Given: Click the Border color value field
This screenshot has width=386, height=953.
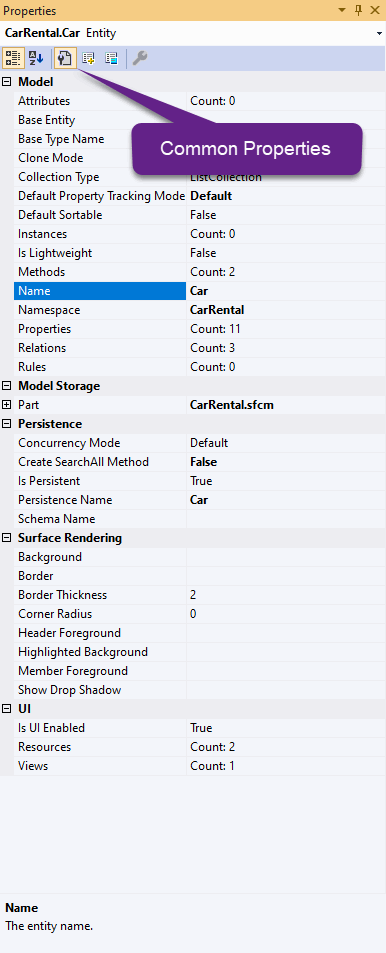Looking at the screenshot, I should (286, 576).
